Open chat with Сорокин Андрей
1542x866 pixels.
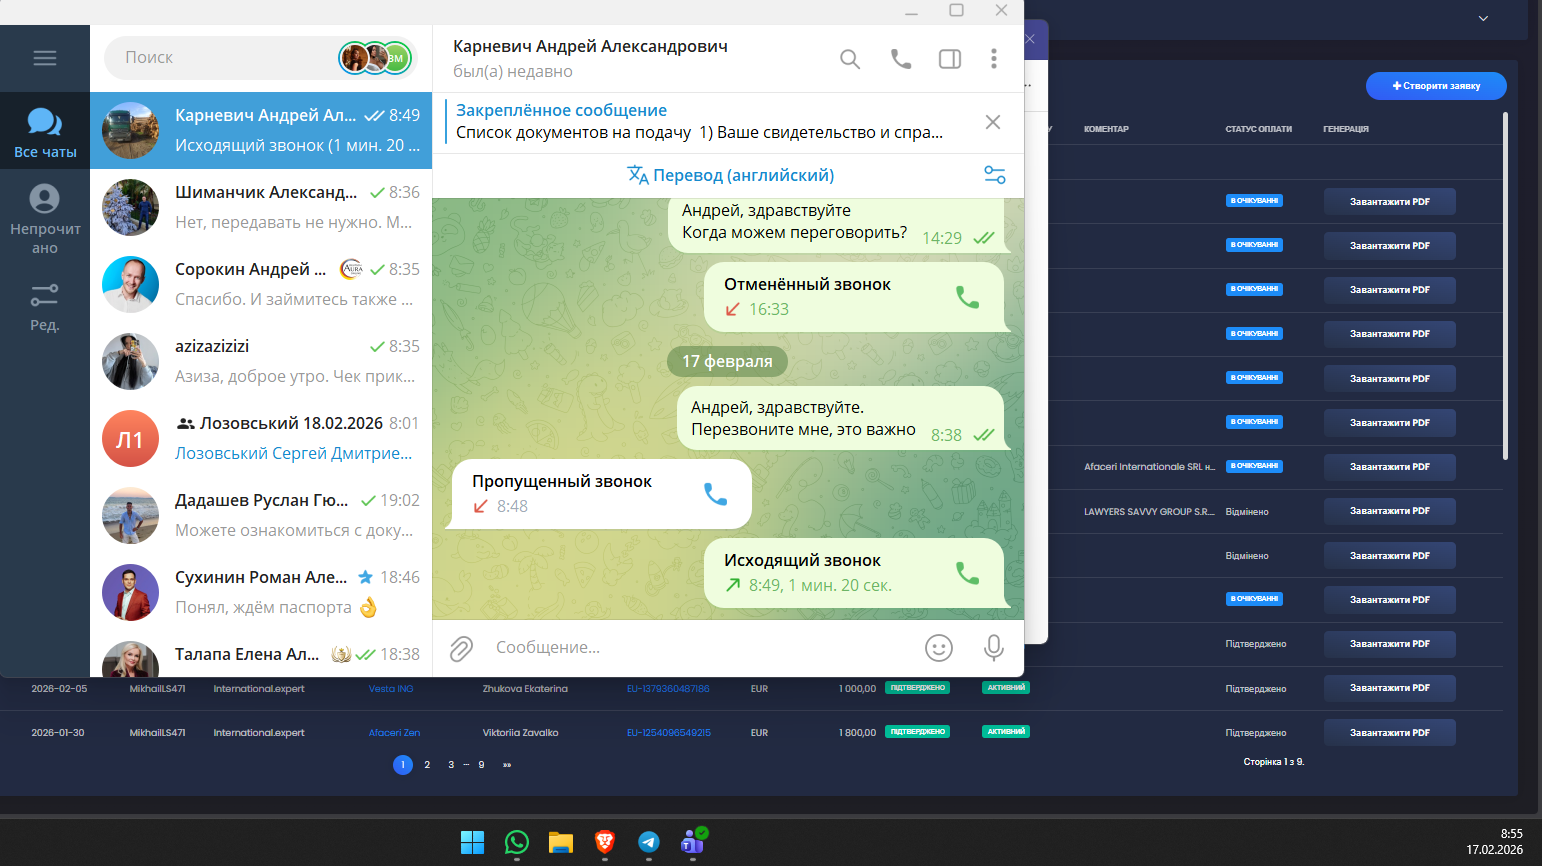(x=261, y=284)
